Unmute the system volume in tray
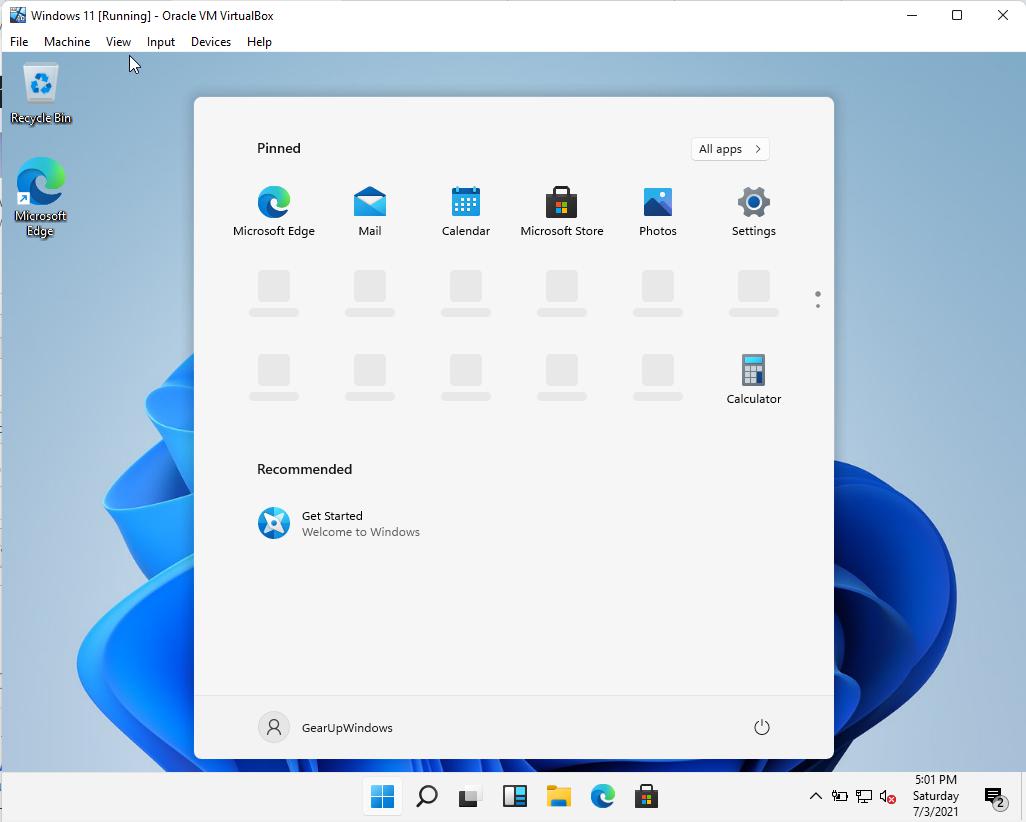Screen dimensions: 1026x822 coord(886,797)
